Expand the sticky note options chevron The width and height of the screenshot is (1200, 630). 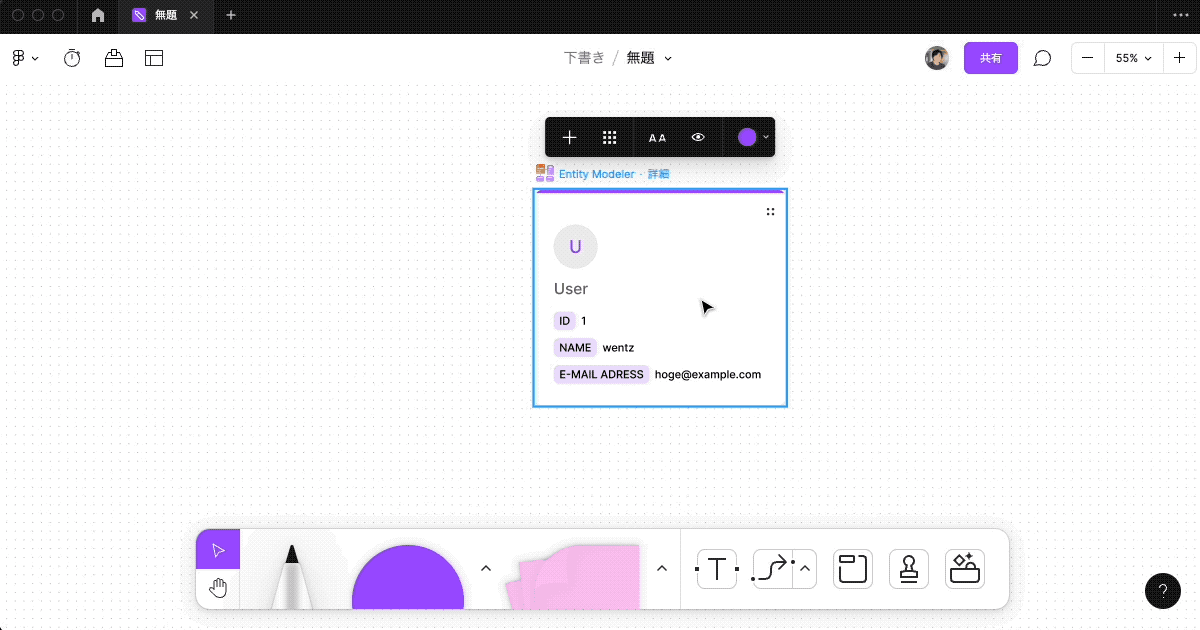pos(661,568)
